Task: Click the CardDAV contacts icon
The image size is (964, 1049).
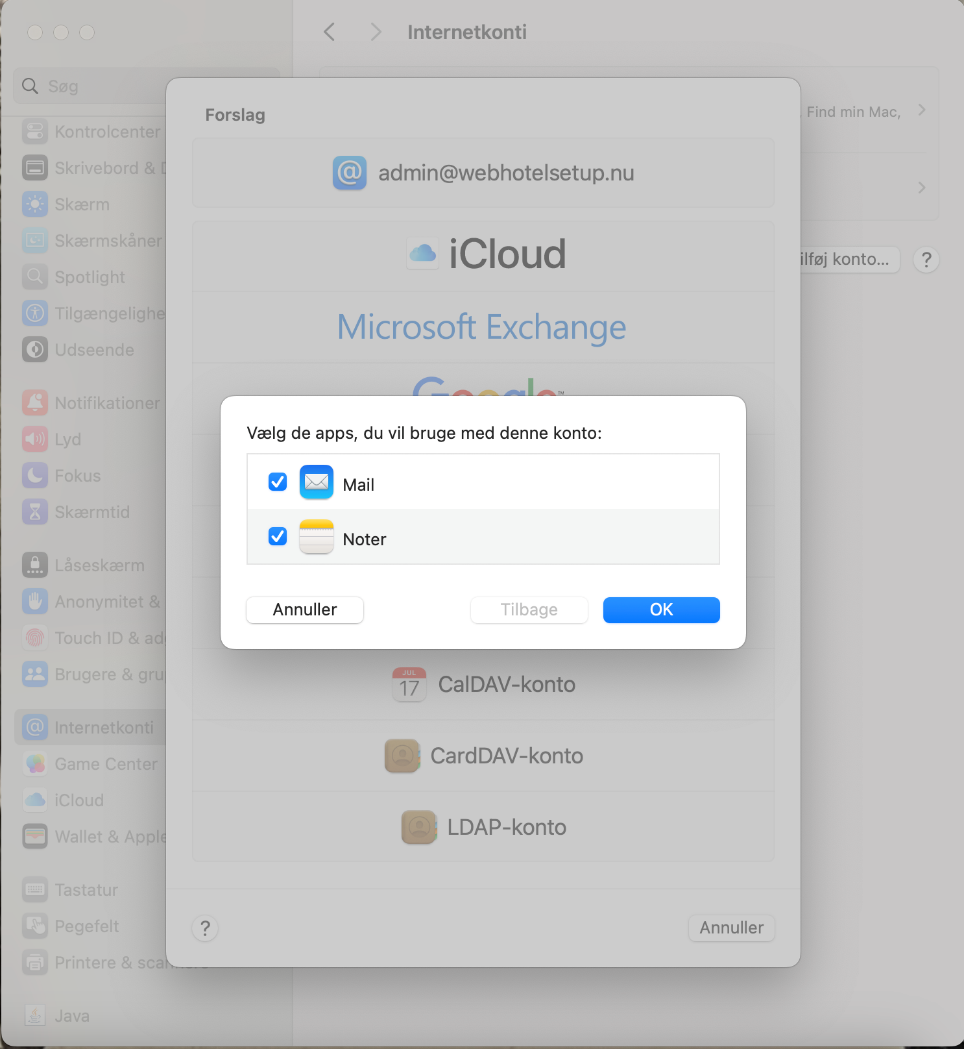Action: [x=402, y=756]
